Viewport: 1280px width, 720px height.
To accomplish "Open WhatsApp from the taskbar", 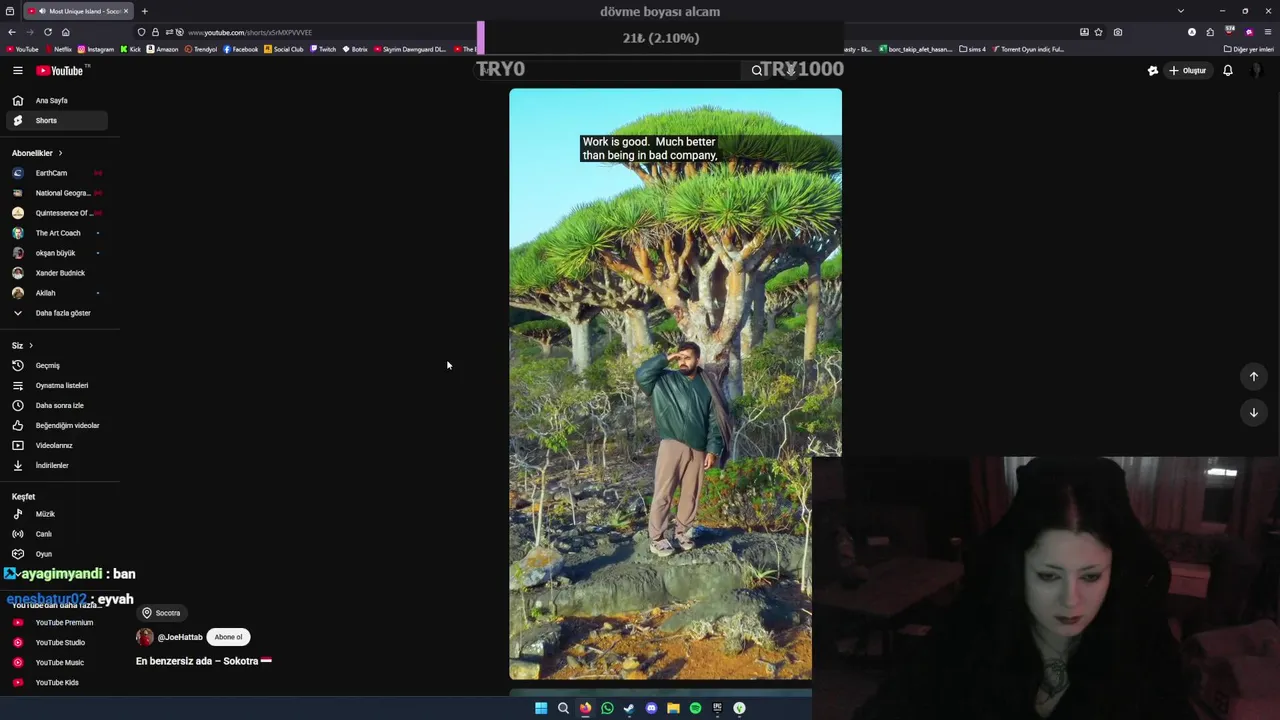I will pyautogui.click(x=607, y=708).
